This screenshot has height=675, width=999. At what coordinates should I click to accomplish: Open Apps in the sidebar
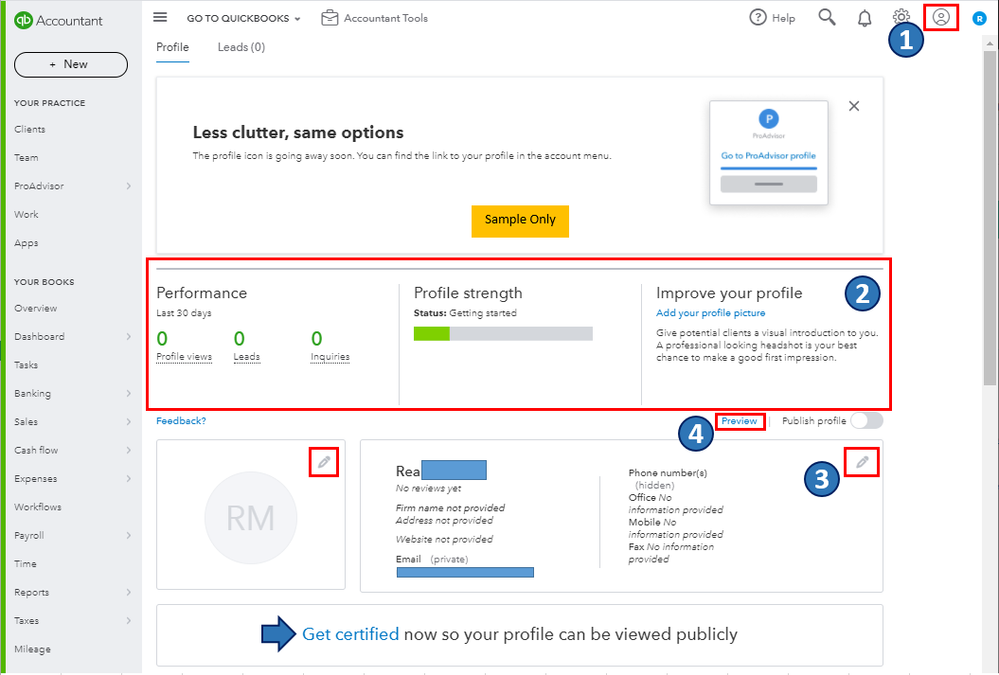26,243
